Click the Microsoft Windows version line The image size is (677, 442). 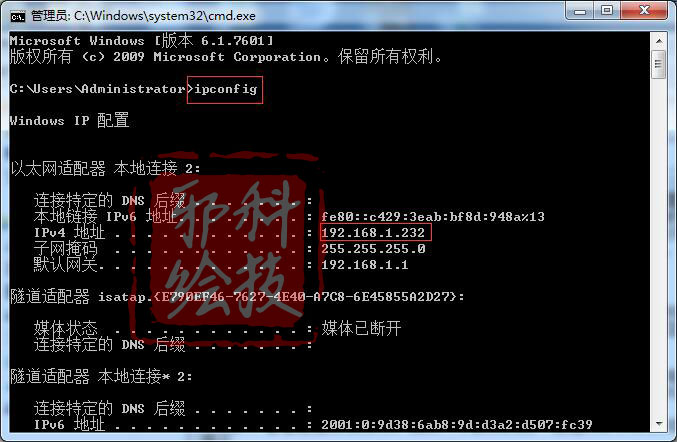tap(142, 41)
